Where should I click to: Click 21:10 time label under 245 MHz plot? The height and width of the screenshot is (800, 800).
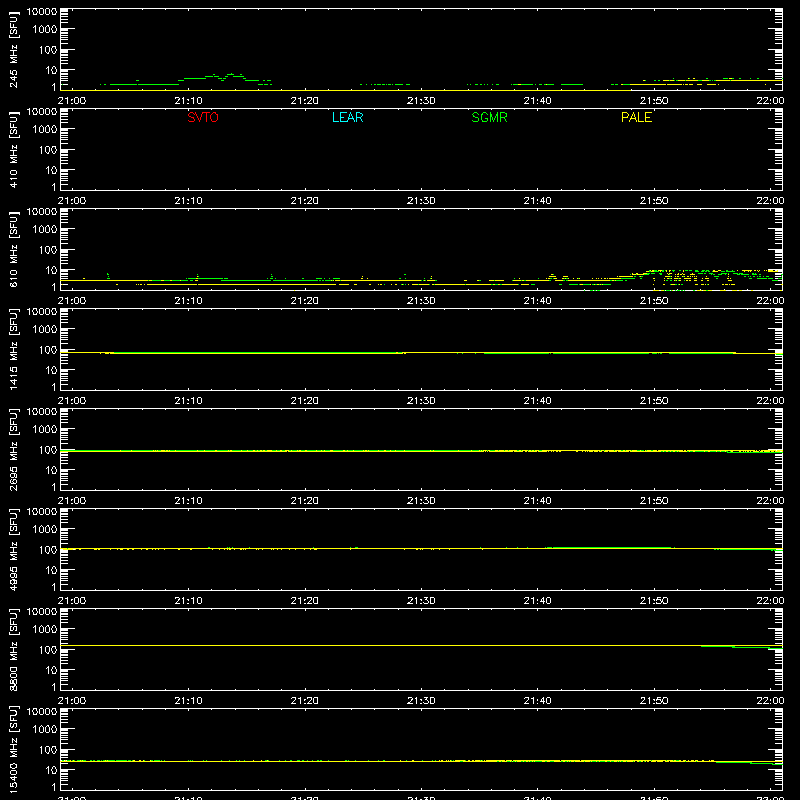pos(188,101)
